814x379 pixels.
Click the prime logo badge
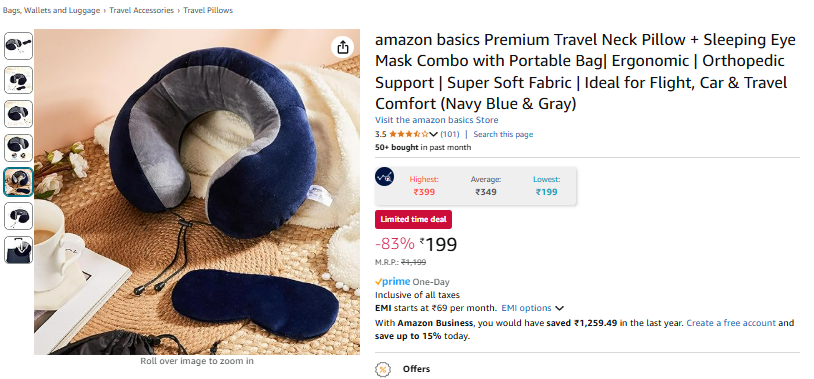[x=392, y=282]
